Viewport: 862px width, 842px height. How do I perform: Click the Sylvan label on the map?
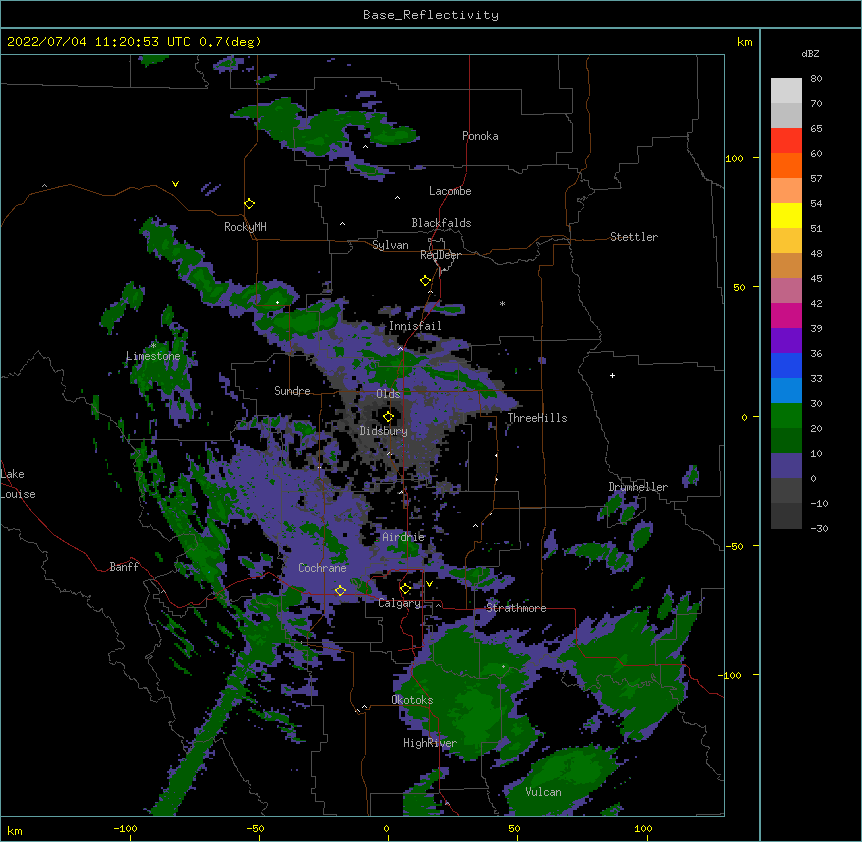pyautogui.click(x=390, y=245)
